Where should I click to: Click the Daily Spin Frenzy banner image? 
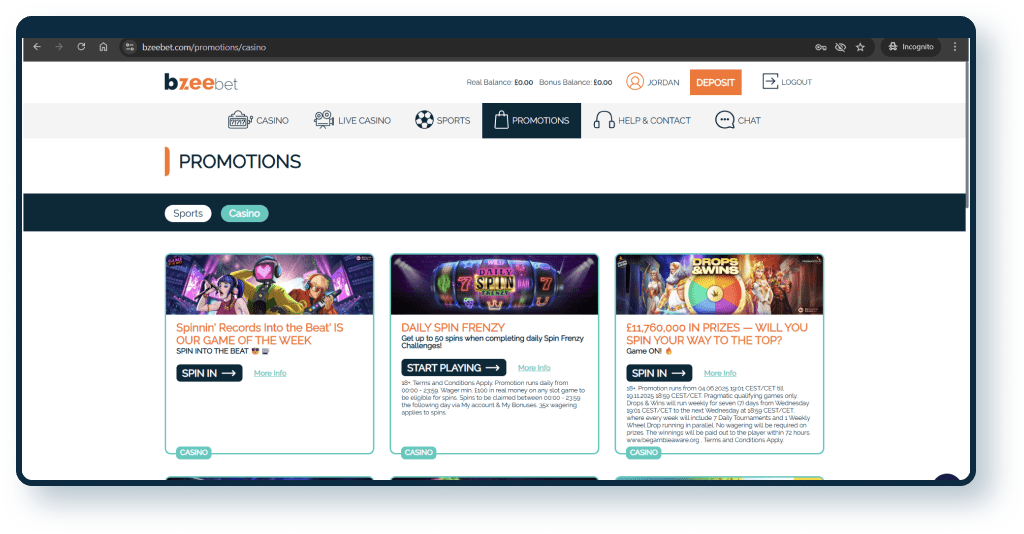point(494,285)
